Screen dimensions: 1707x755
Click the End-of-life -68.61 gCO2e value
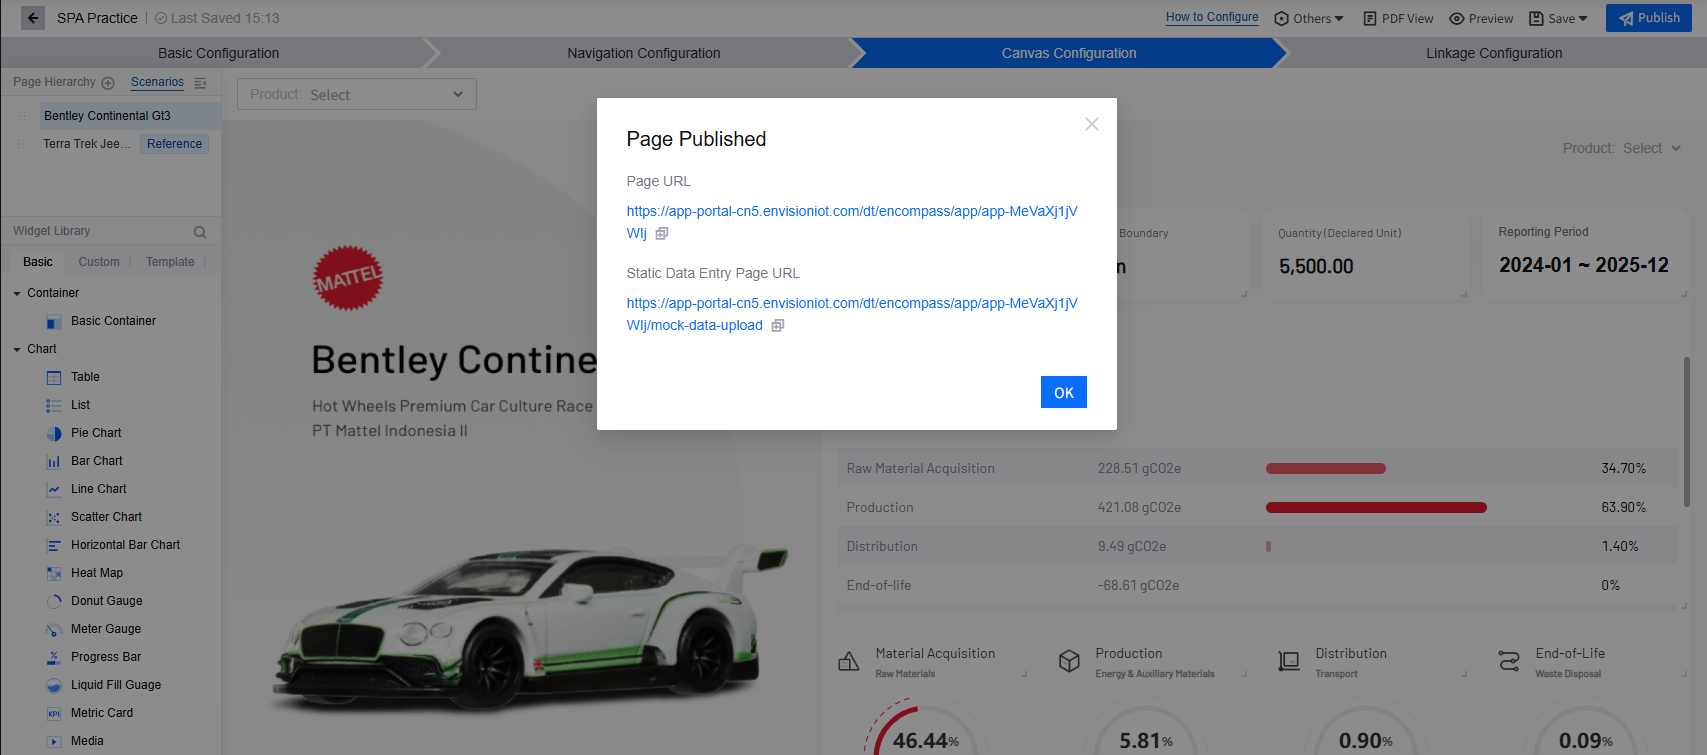click(1138, 586)
